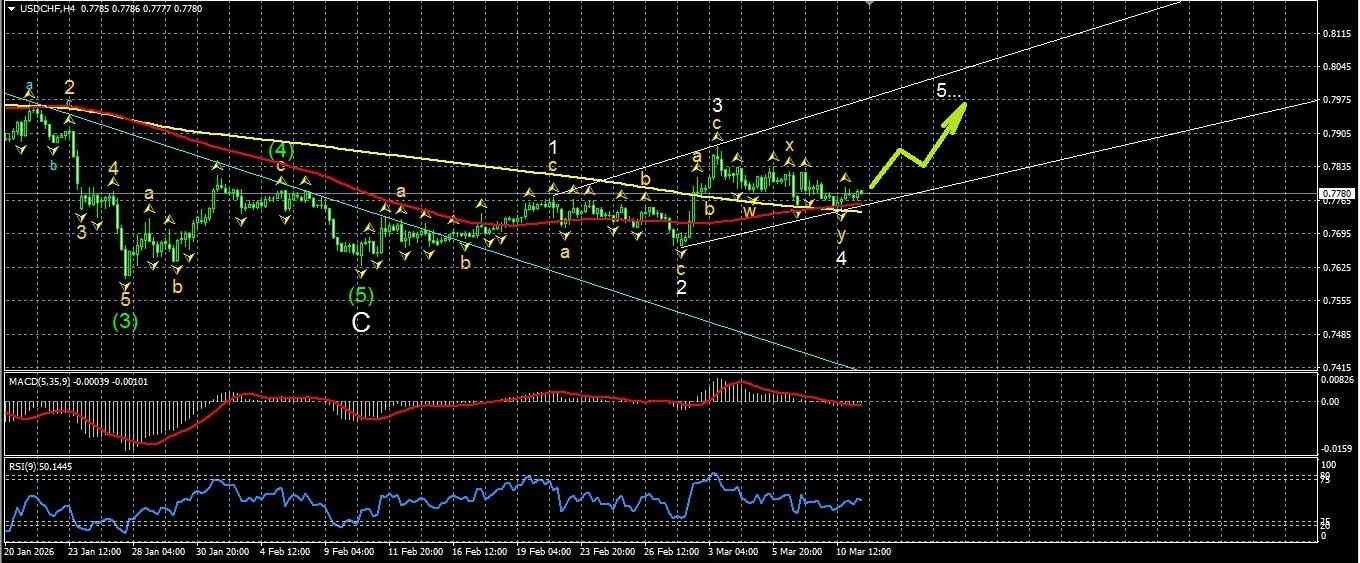Click the 20 Jan 2026 time label
The image size is (1360, 563).
pyautogui.click(x=27, y=551)
